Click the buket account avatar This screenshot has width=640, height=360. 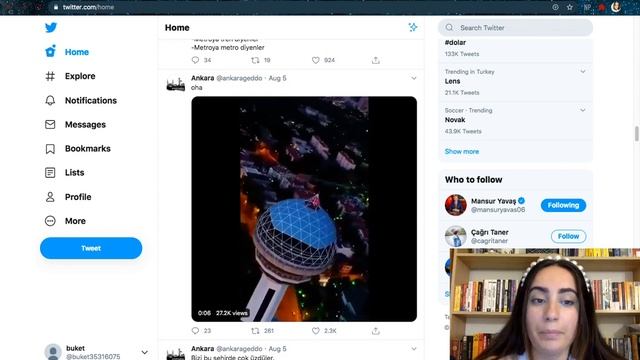[53, 352]
